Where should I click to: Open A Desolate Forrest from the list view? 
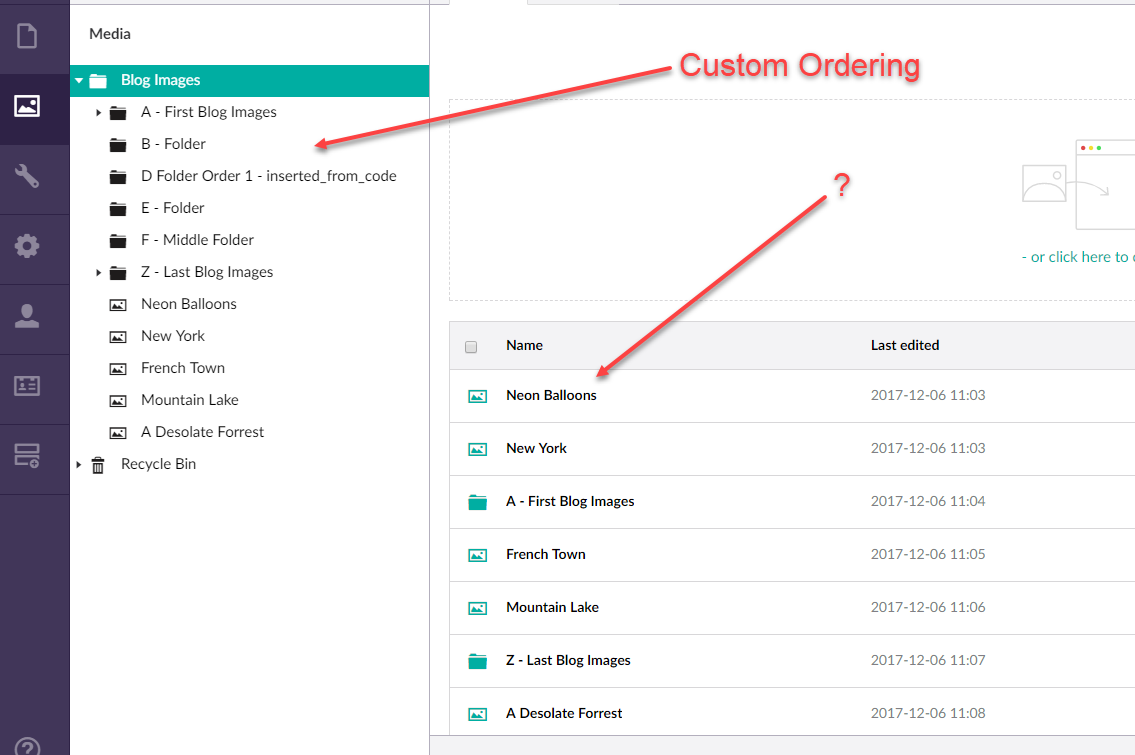[x=564, y=713]
